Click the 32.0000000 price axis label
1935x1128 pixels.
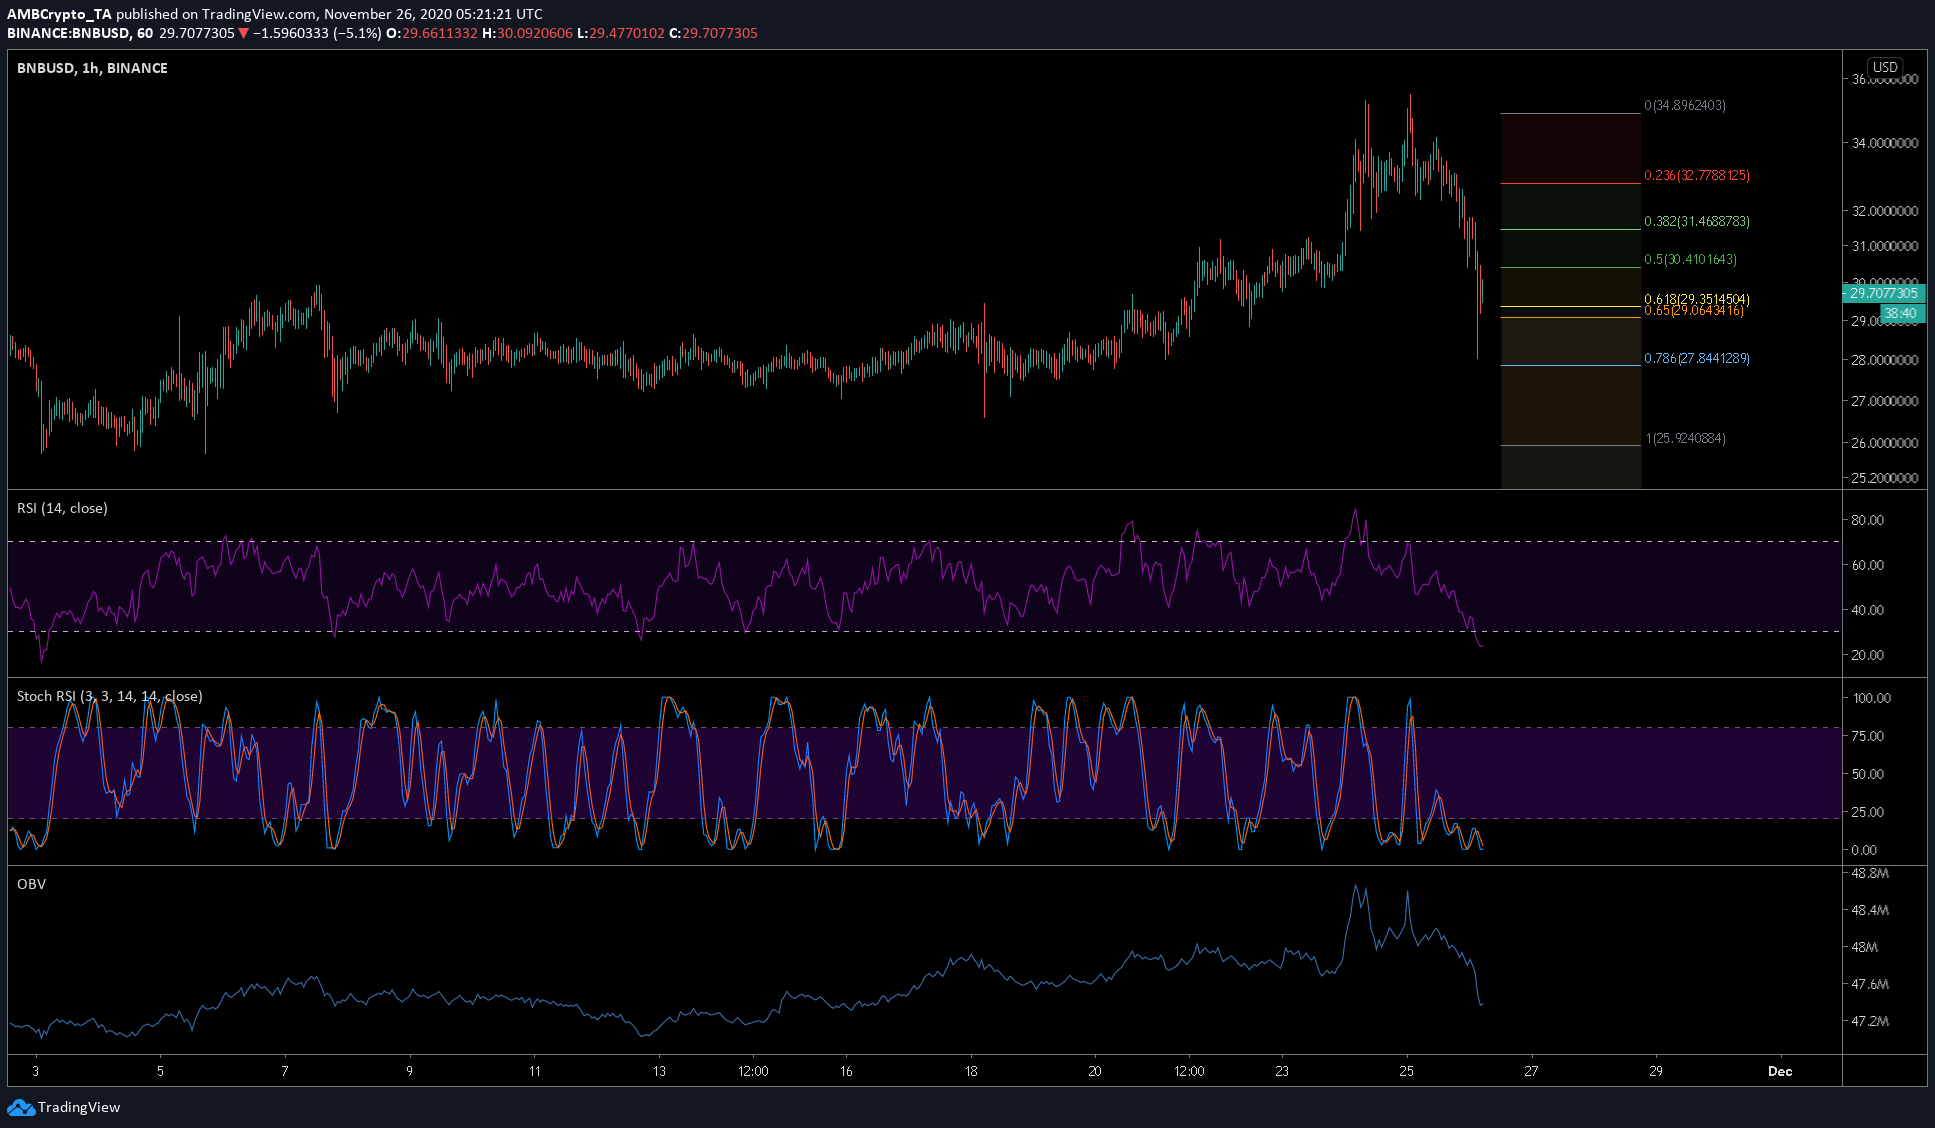[1884, 211]
